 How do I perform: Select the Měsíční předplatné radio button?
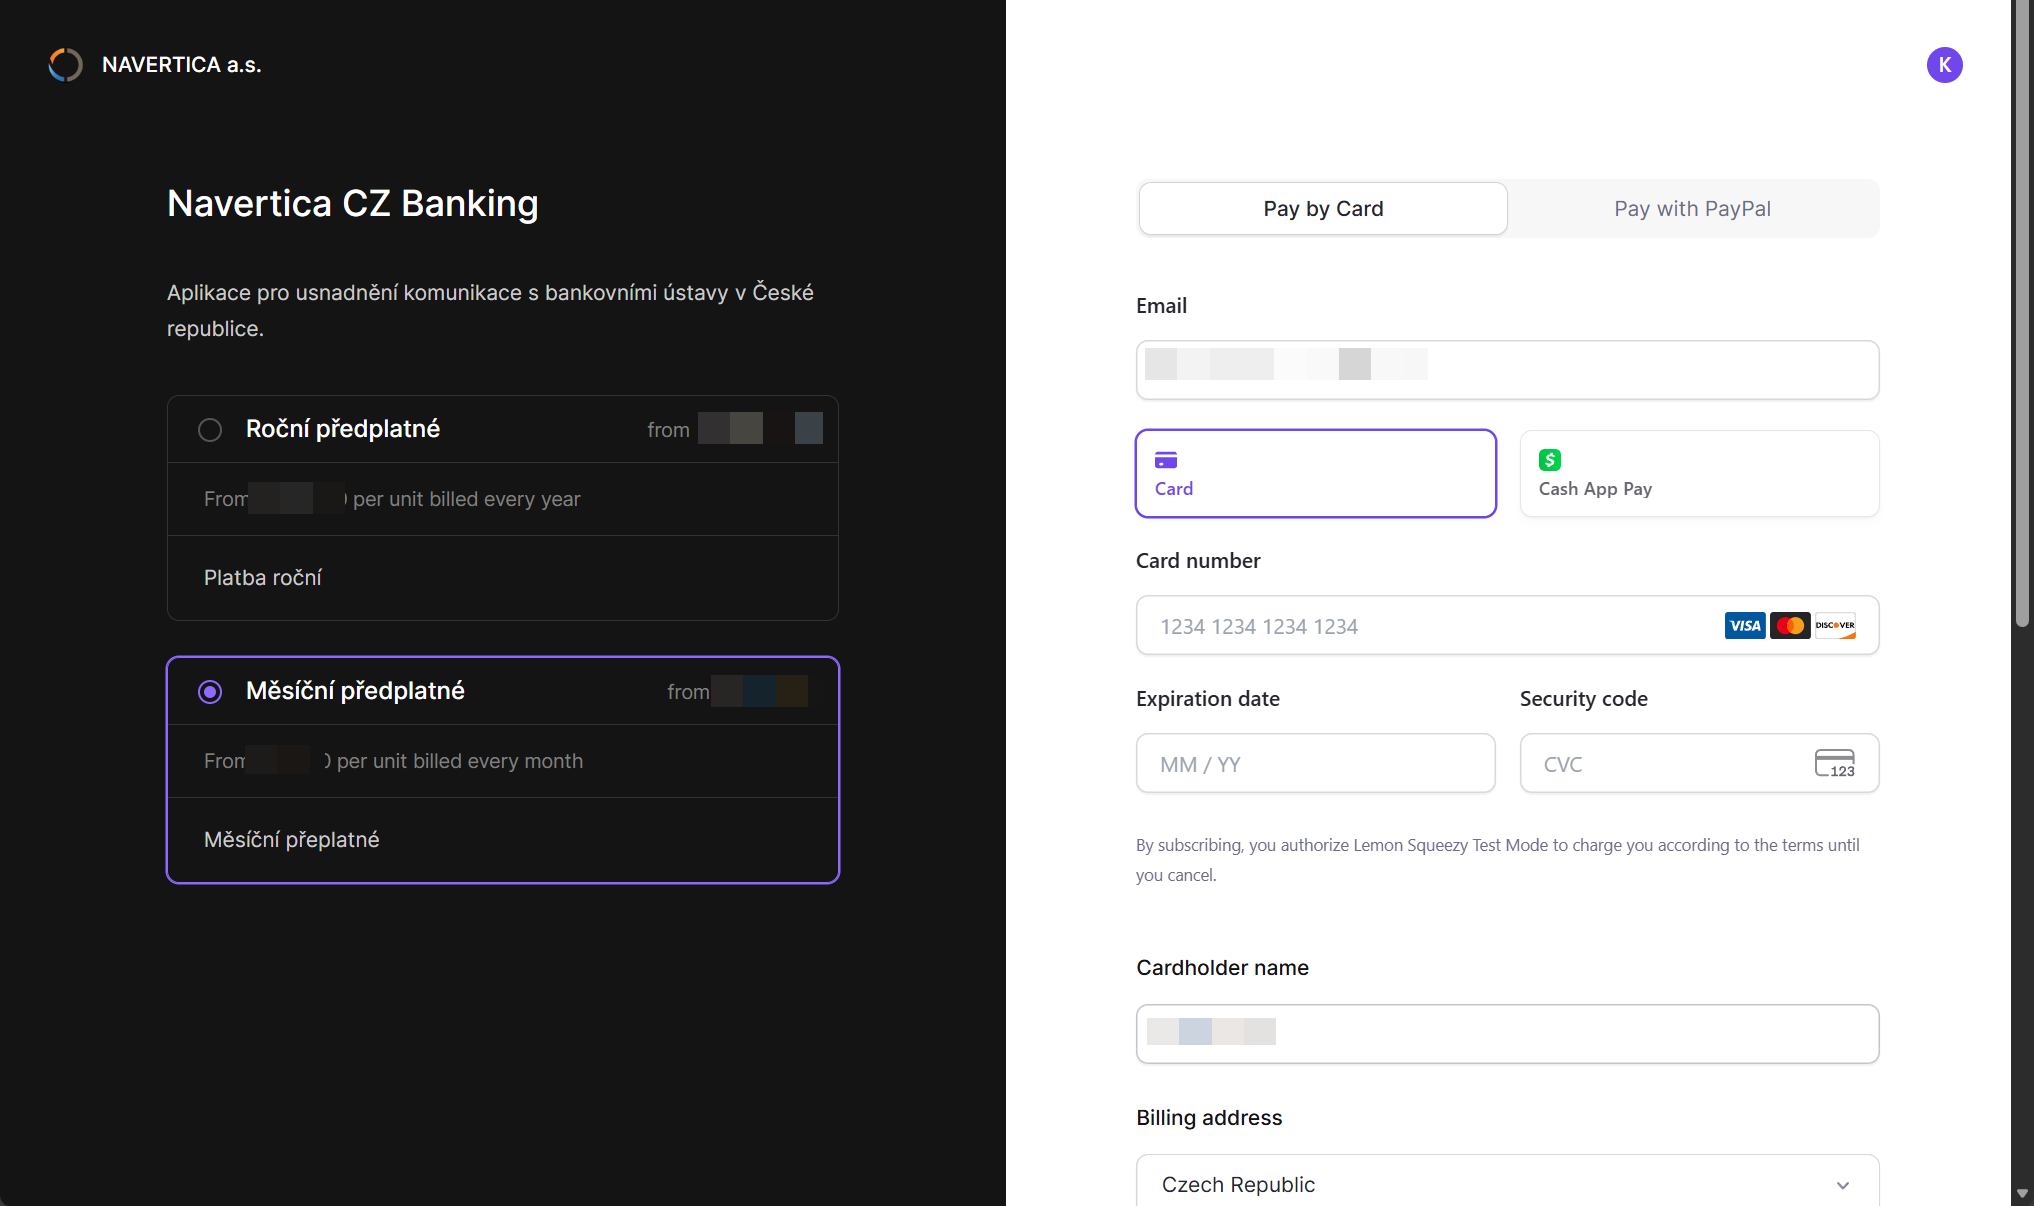point(210,692)
